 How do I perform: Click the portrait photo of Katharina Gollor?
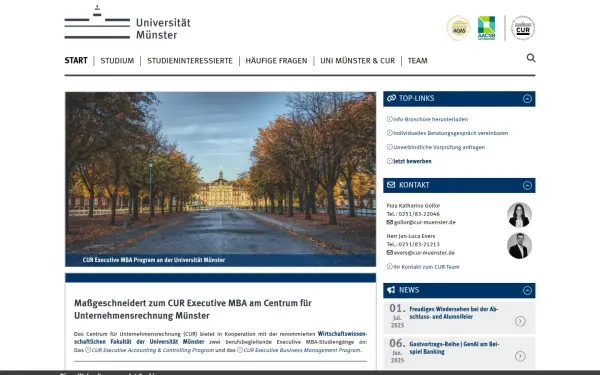(x=519, y=215)
